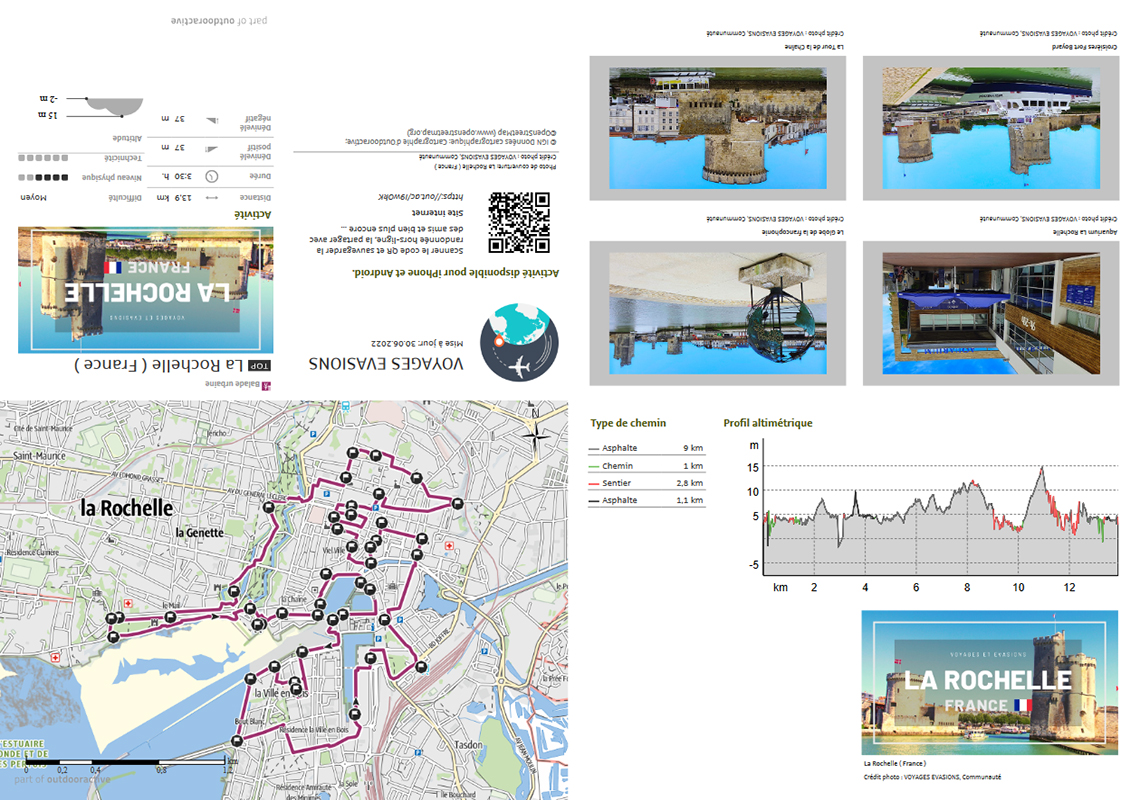Select the "Site internet" label

click(438, 212)
